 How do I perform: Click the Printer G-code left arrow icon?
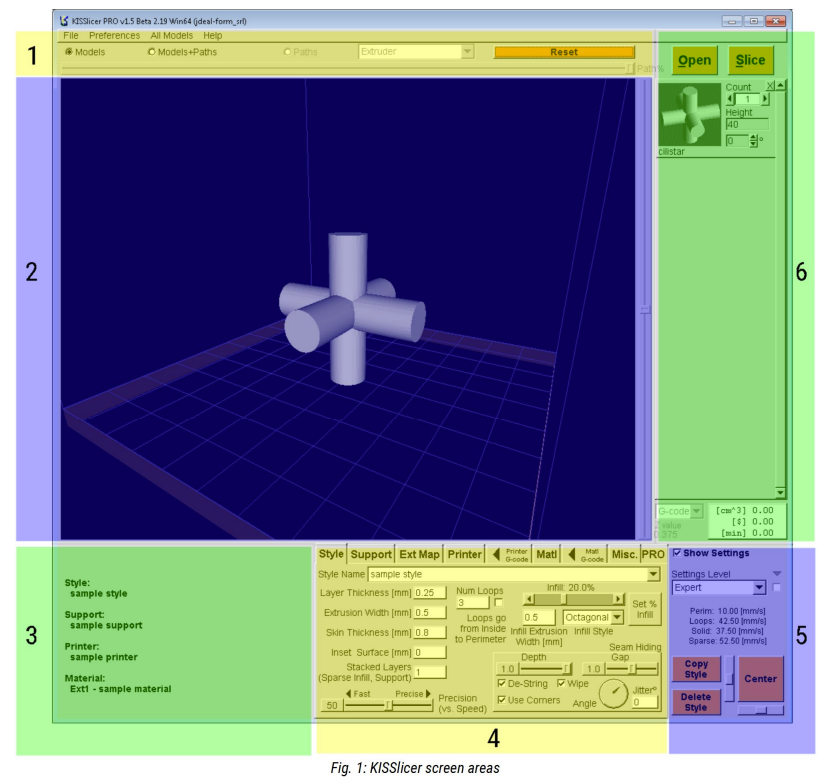[497, 554]
